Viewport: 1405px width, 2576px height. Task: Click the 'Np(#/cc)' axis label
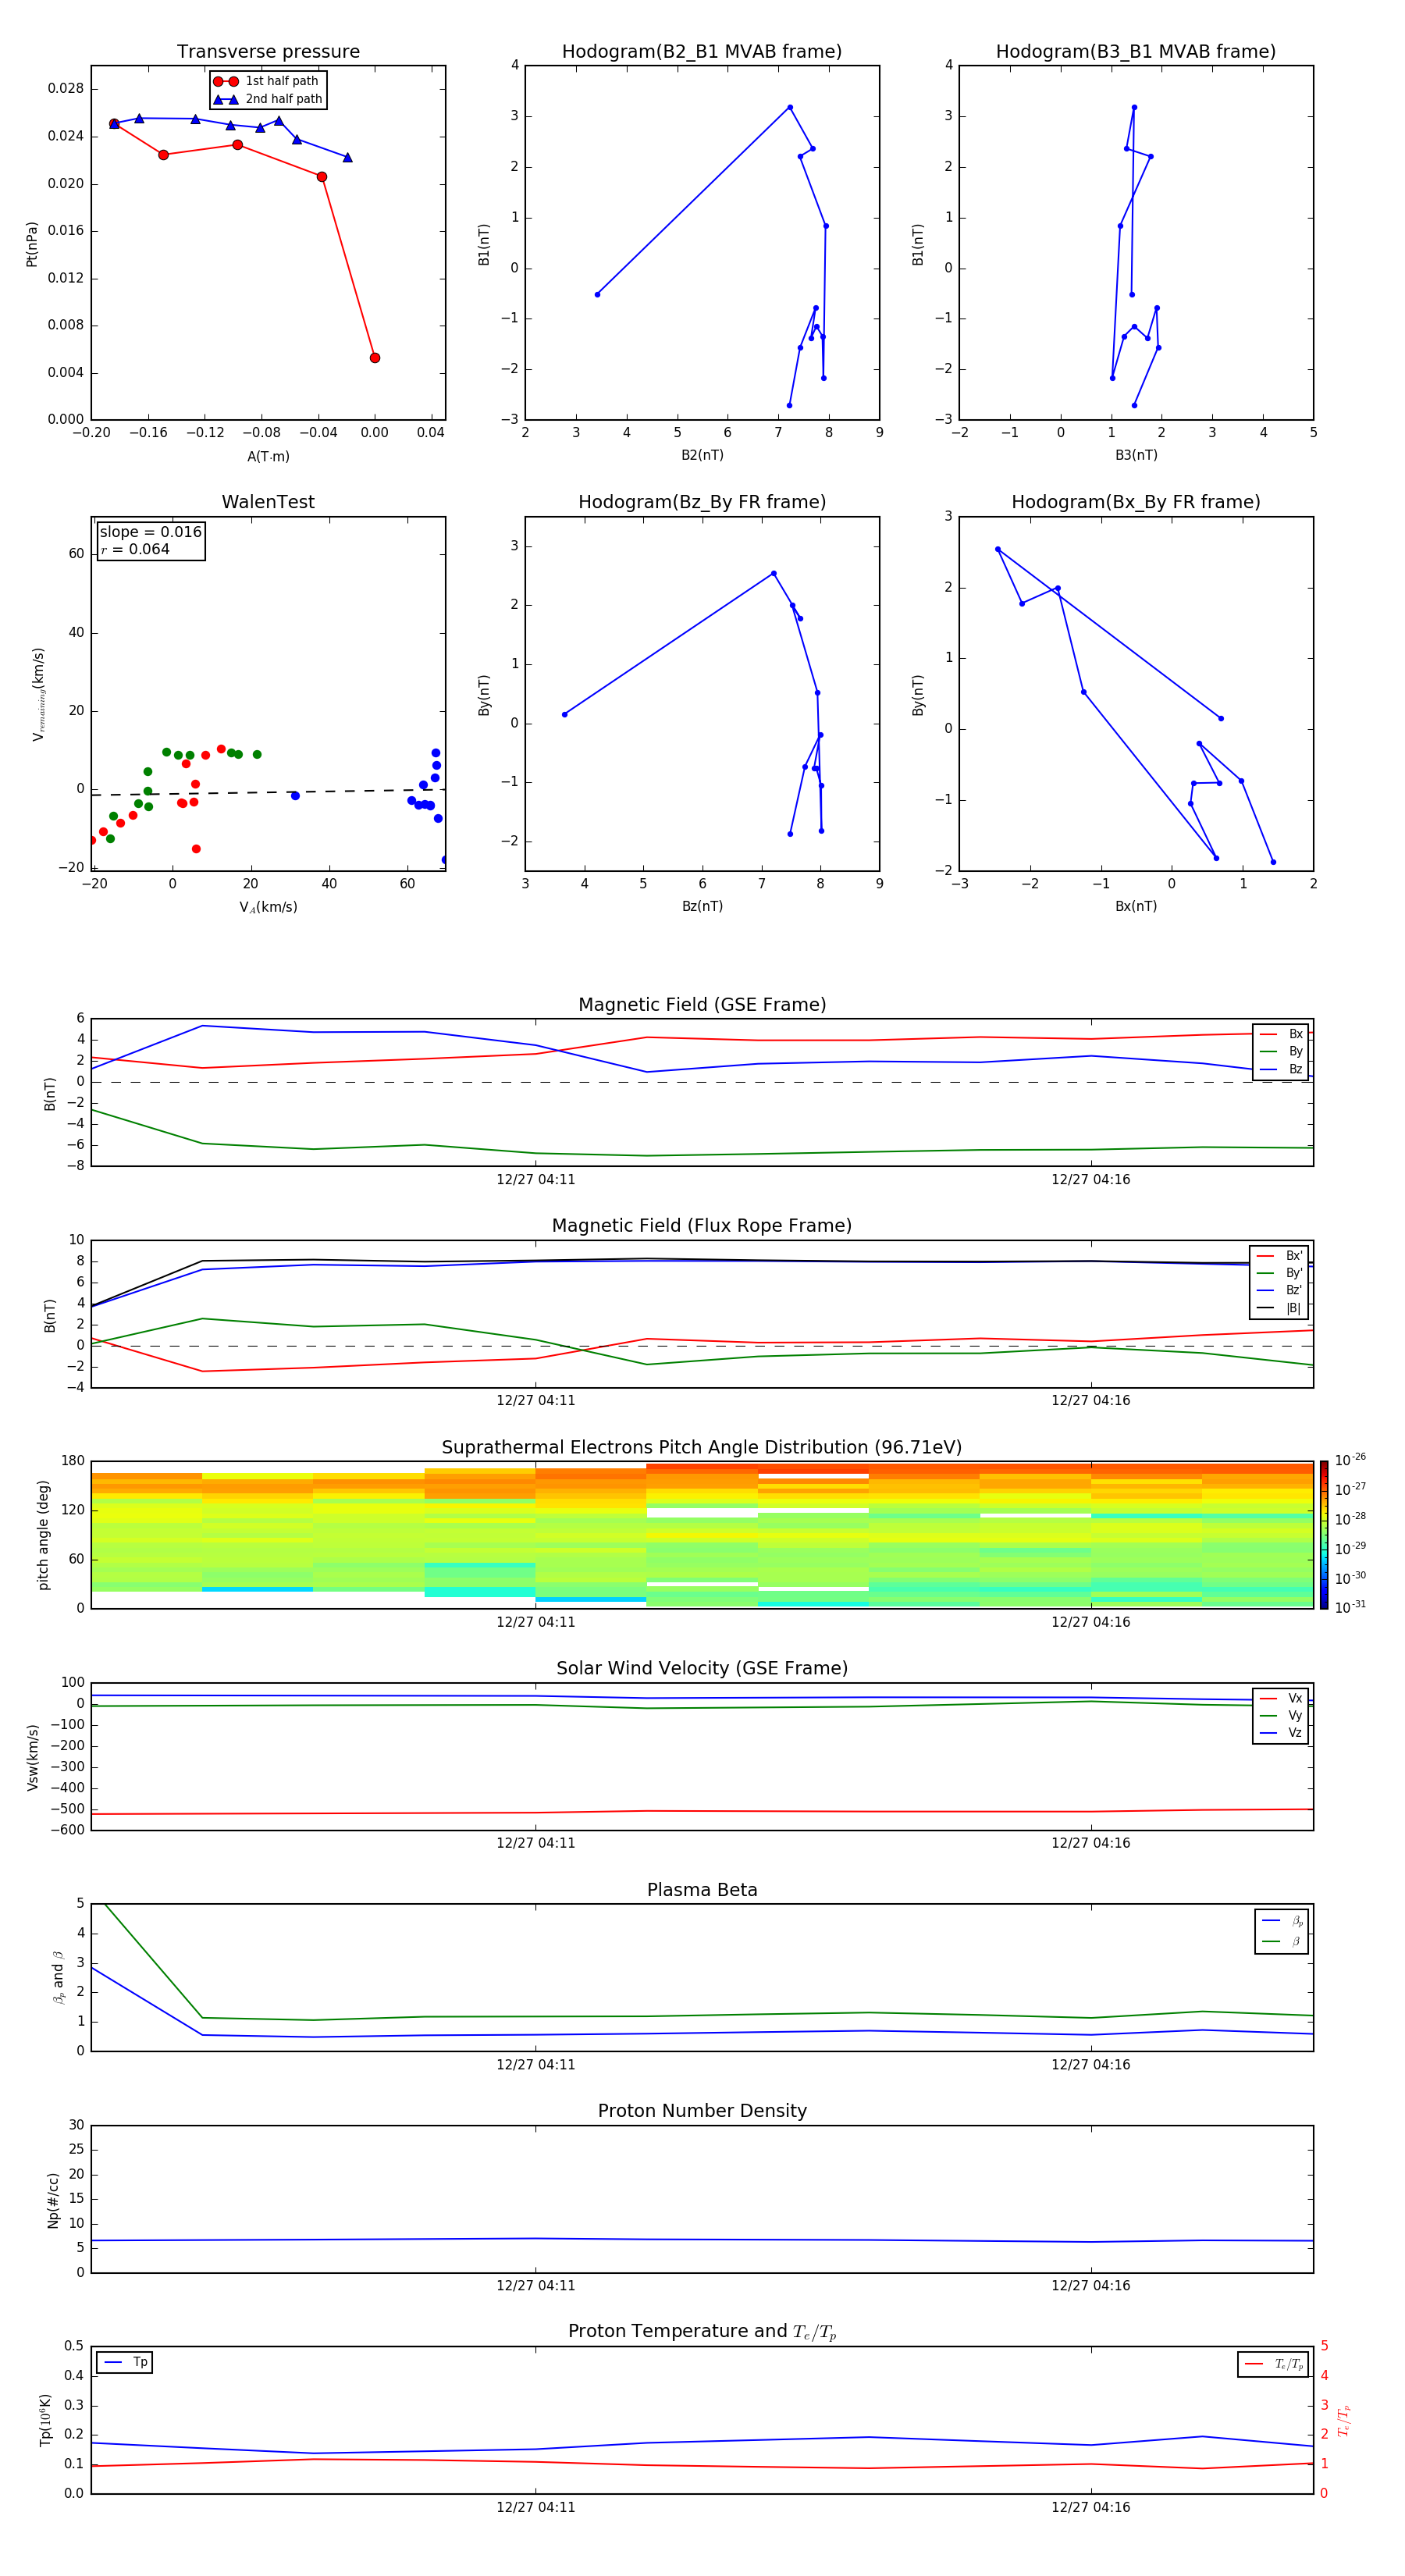pos(53,2200)
